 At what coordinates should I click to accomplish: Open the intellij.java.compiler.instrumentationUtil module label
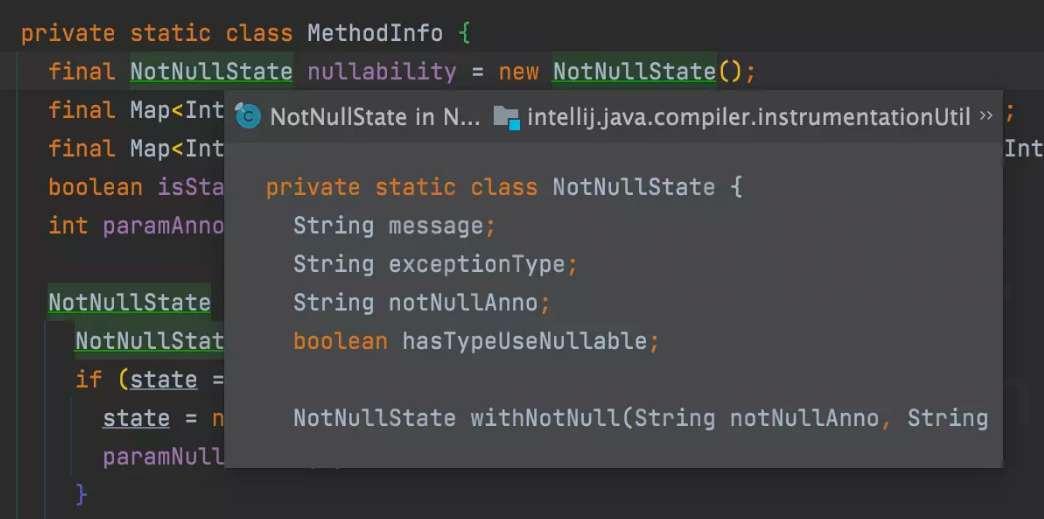[x=747, y=117]
